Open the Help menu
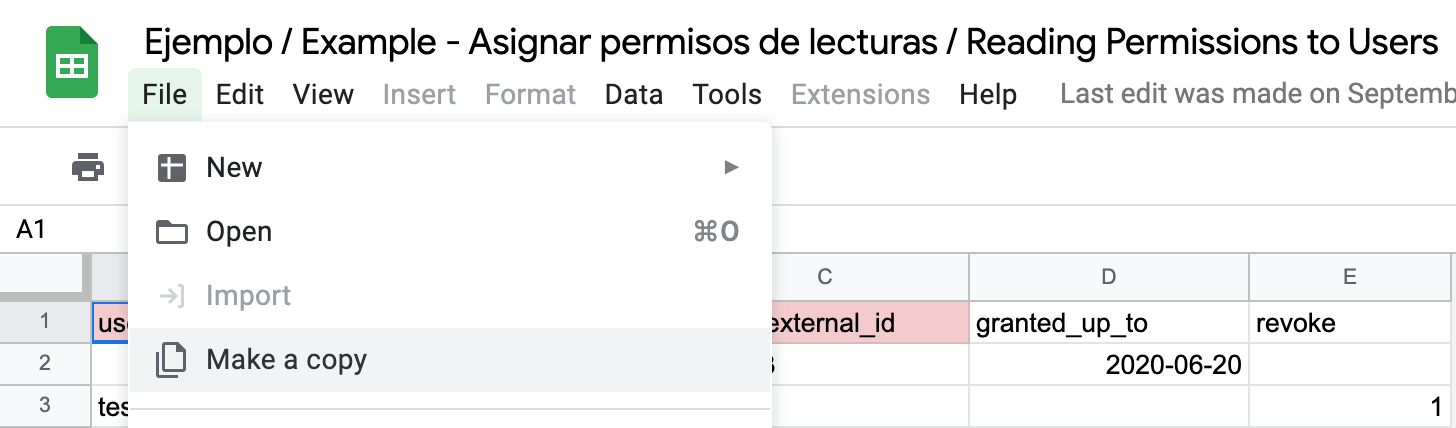The height and width of the screenshot is (428, 1456). pyautogui.click(x=988, y=95)
